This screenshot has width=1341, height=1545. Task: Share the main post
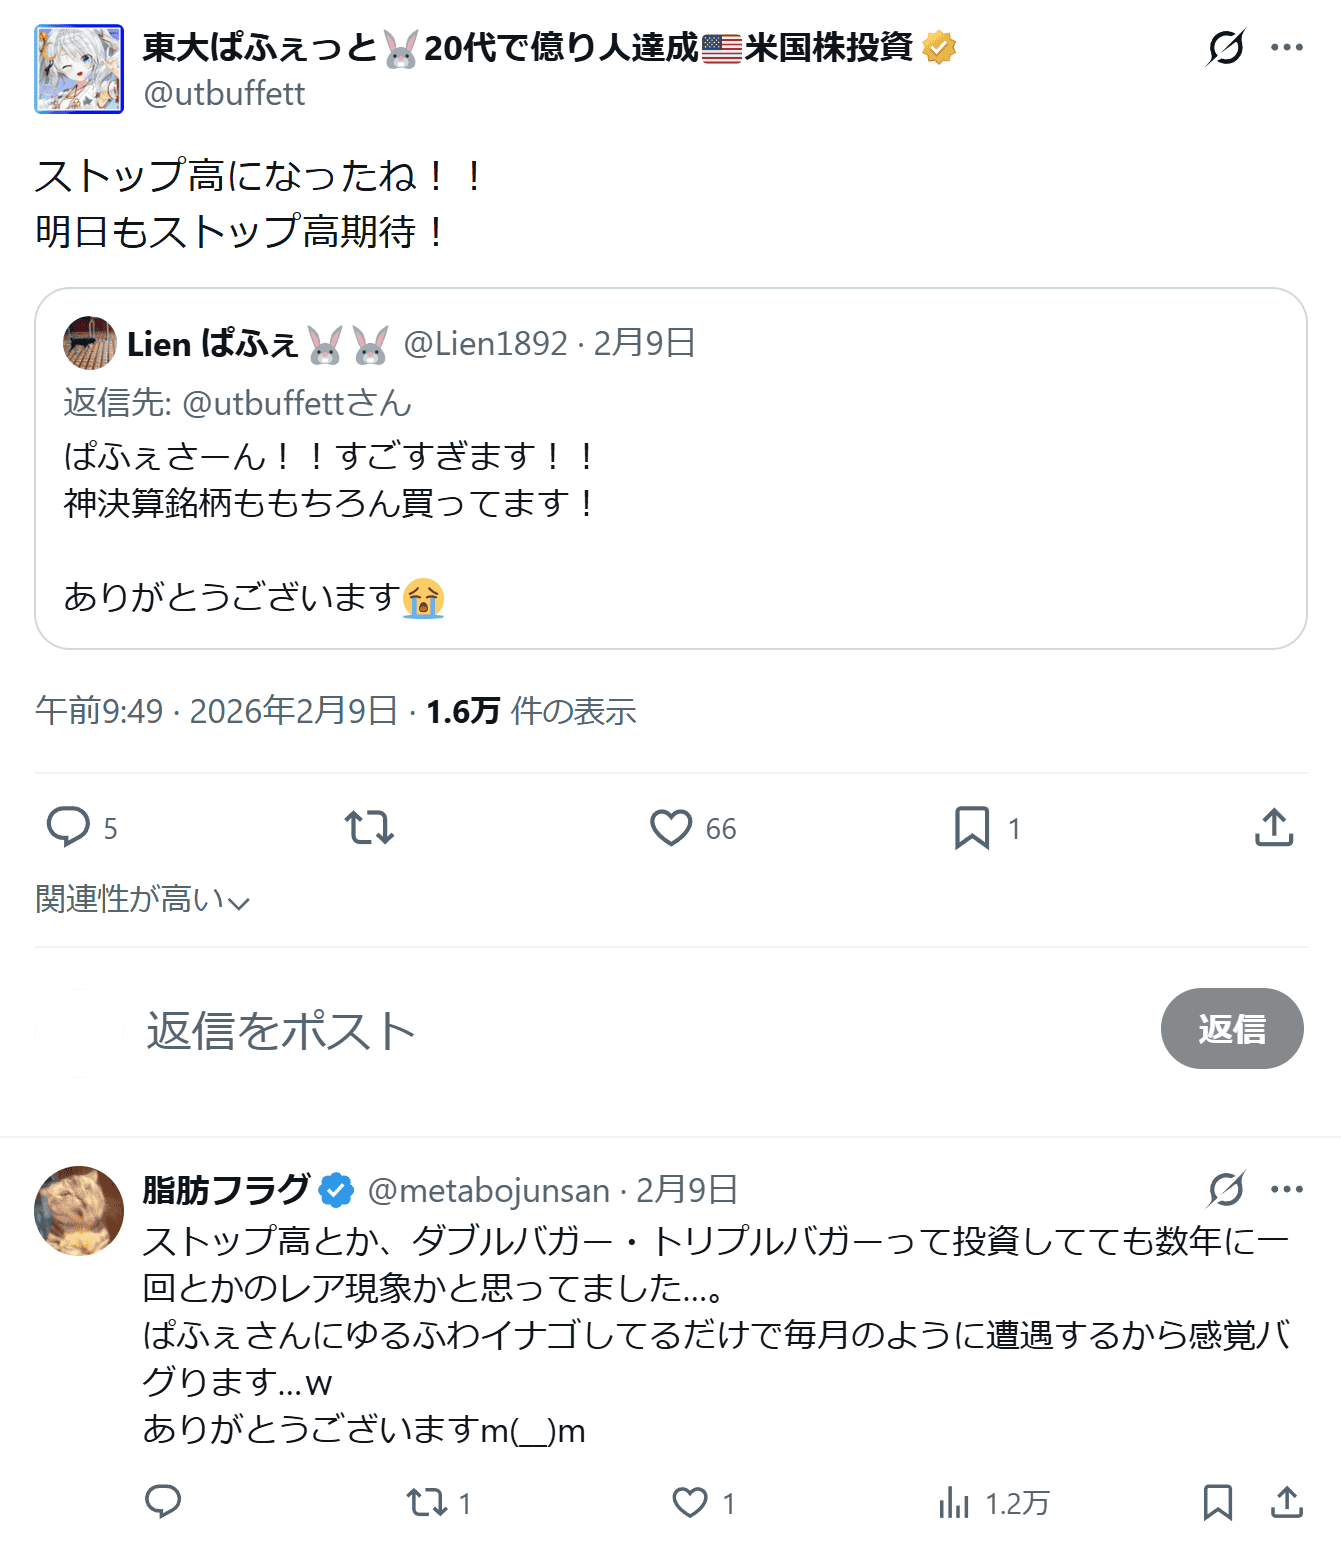(x=1274, y=828)
